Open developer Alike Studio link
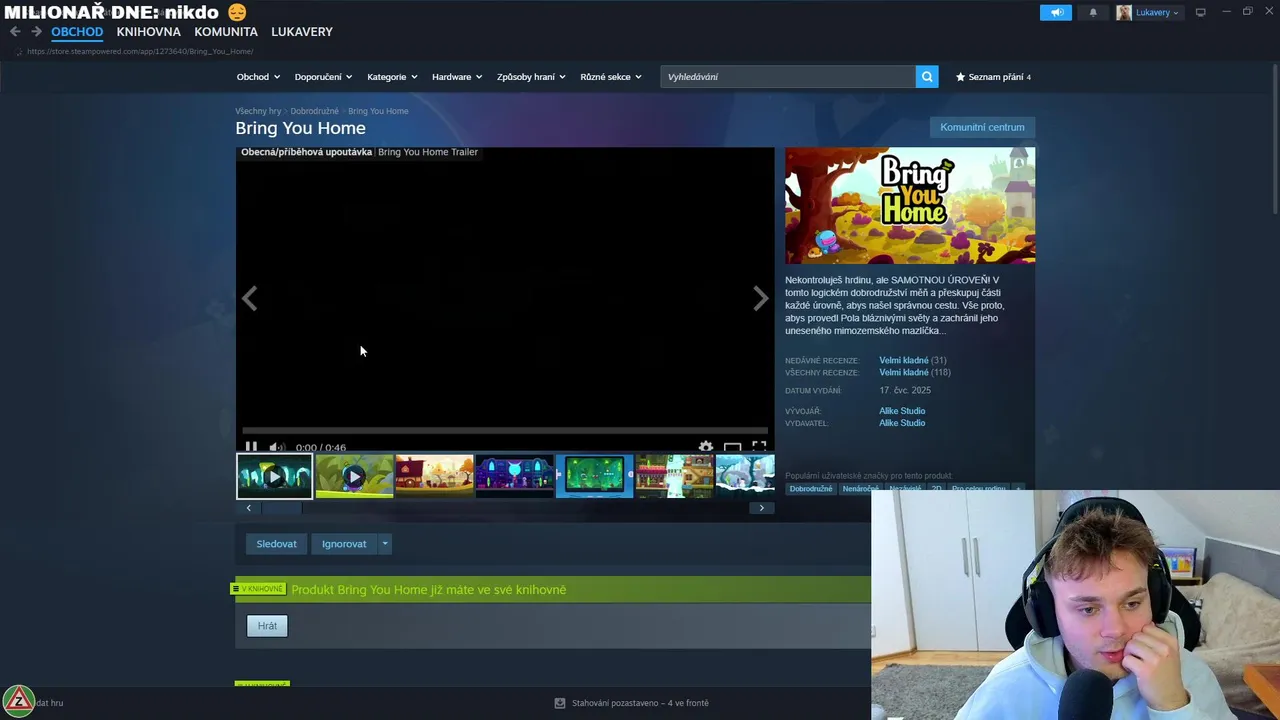The width and height of the screenshot is (1280, 720). coord(902,411)
